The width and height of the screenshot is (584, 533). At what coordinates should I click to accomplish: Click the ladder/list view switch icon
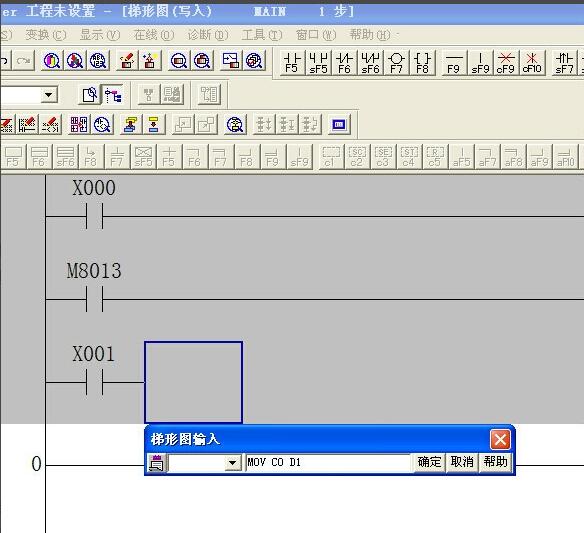(89, 95)
